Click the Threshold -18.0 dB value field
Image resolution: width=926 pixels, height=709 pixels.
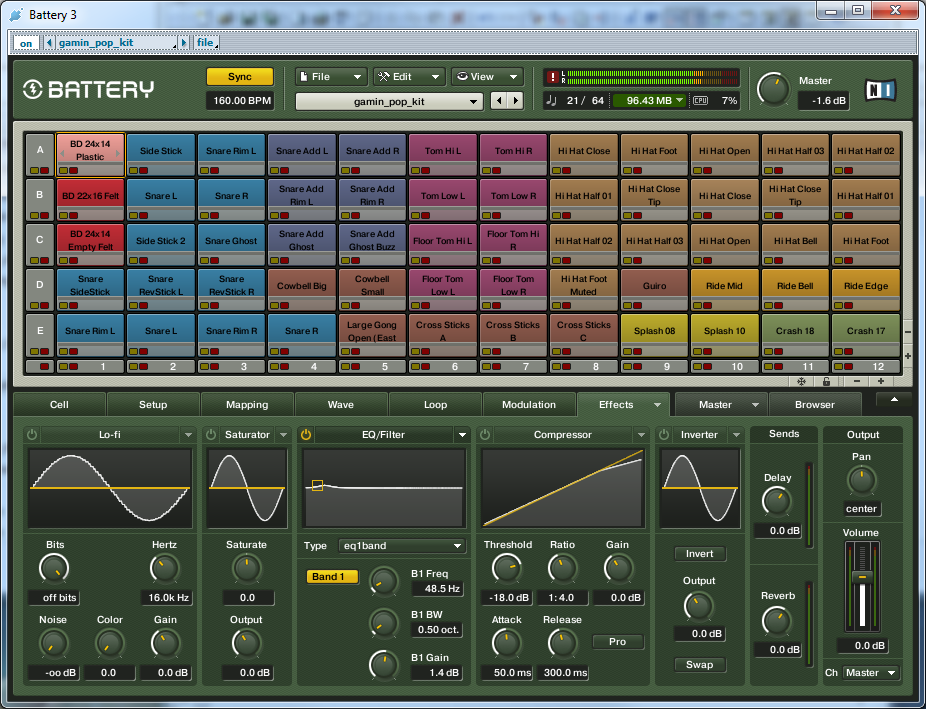point(507,597)
